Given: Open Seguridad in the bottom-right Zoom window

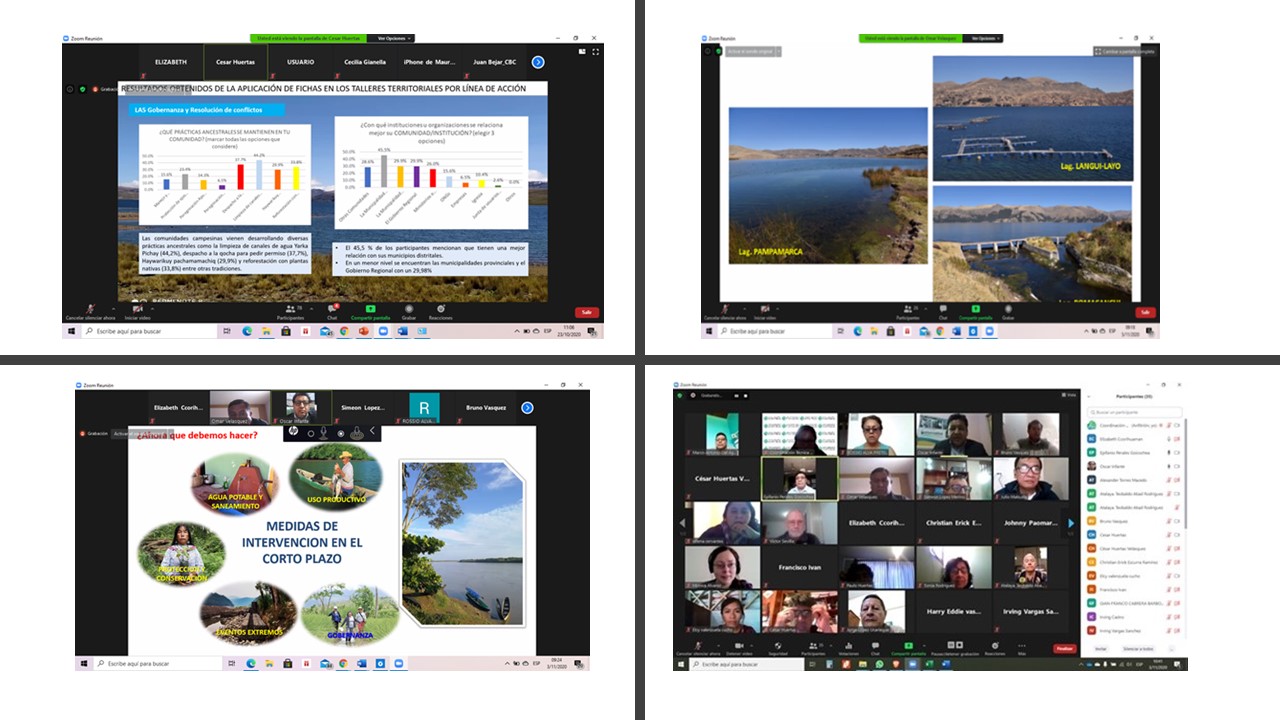Looking at the screenshot, I should (x=778, y=649).
